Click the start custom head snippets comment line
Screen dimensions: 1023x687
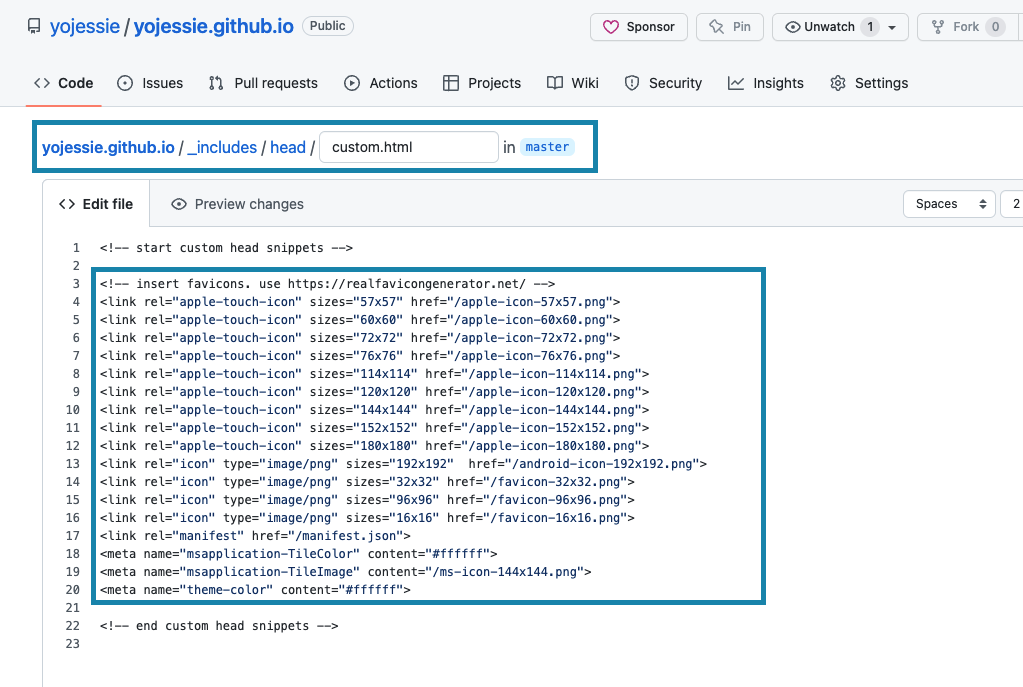tap(226, 248)
